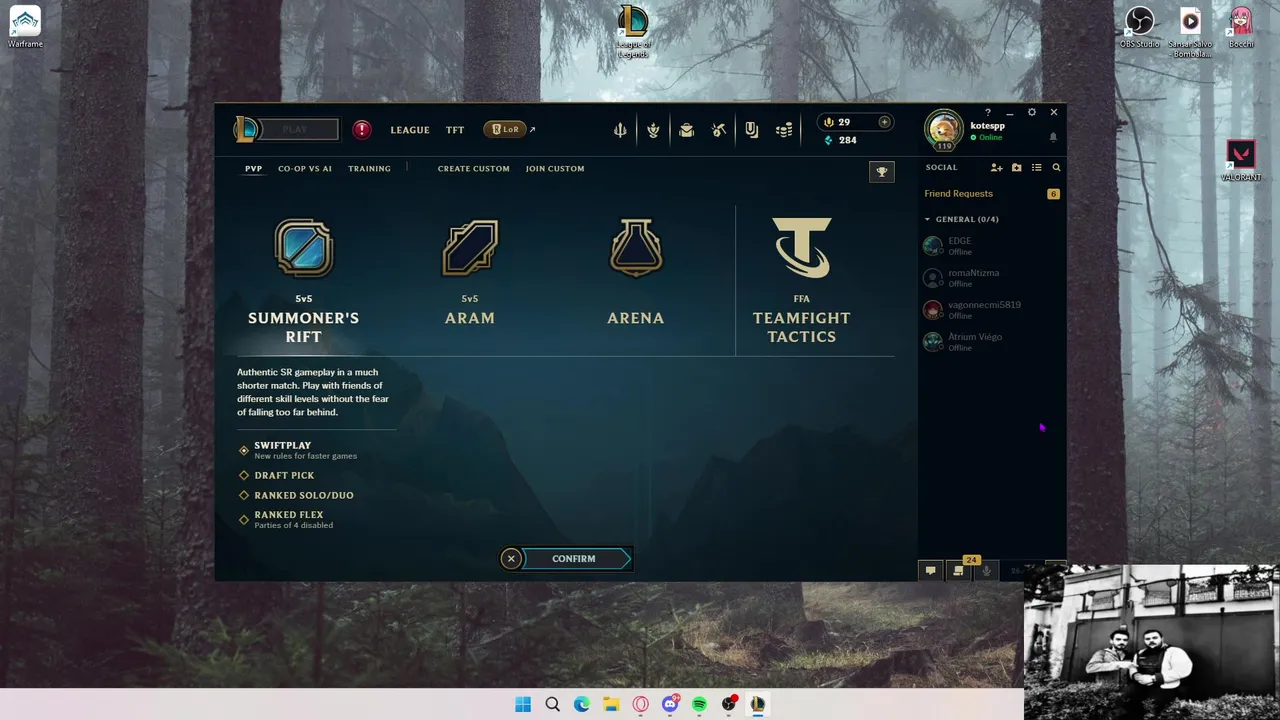Open the Profile cards icon
Viewport: 1280px width, 720px height.
click(752, 130)
